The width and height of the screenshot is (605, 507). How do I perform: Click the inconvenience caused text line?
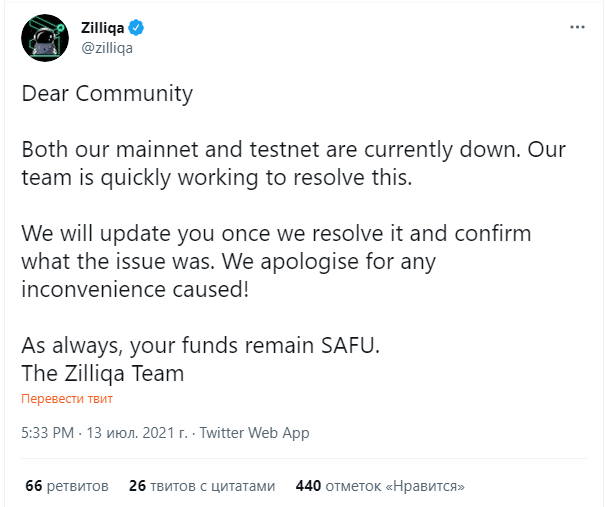click(x=135, y=289)
